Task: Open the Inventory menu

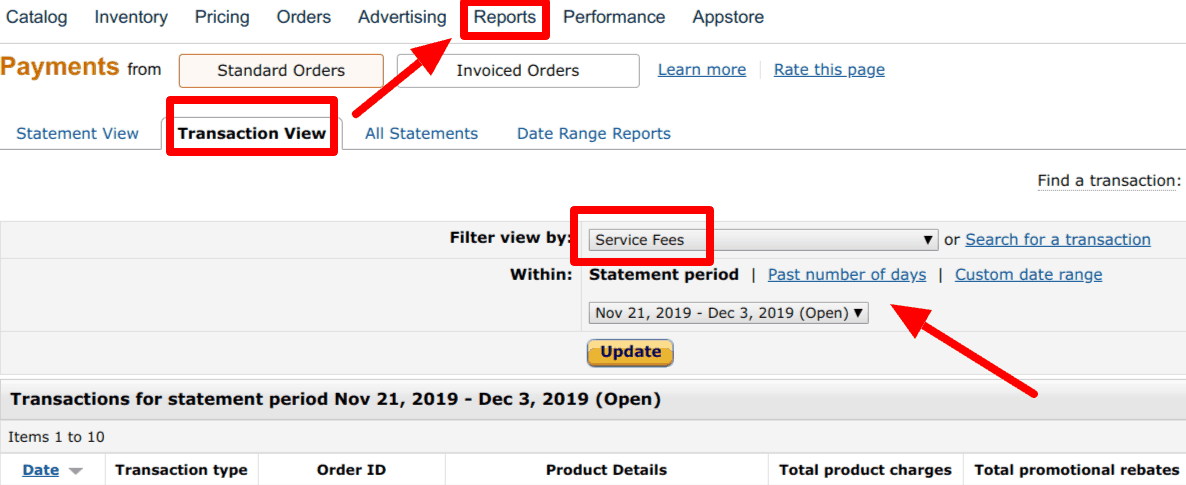Action: (131, 17)
